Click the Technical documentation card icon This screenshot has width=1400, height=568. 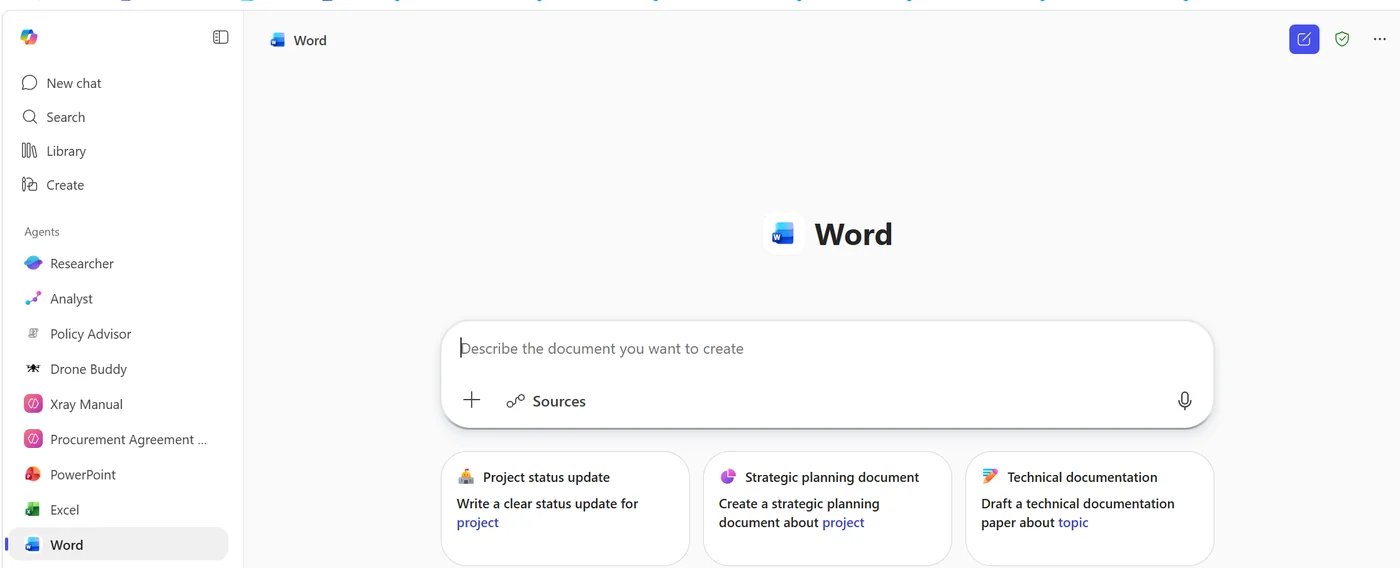click(x=990, y=477)
